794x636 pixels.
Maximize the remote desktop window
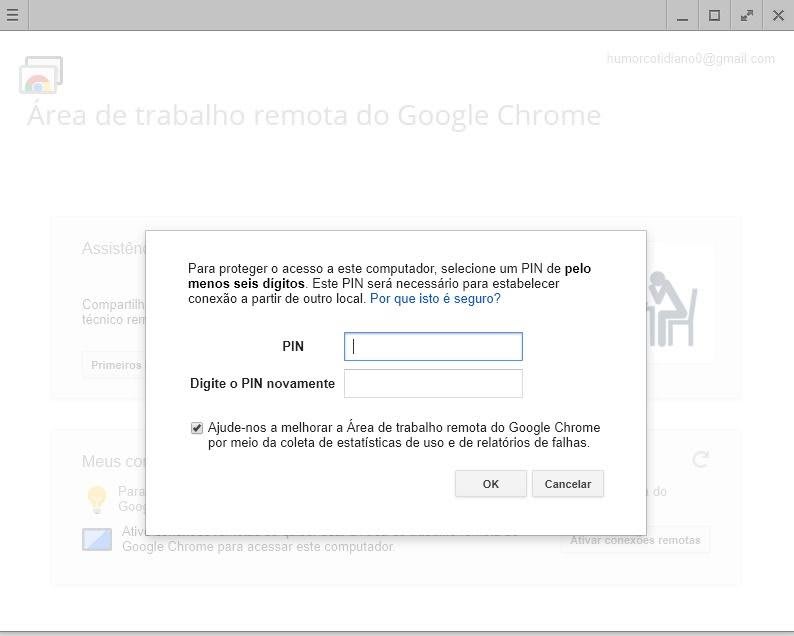click(714, 15)
